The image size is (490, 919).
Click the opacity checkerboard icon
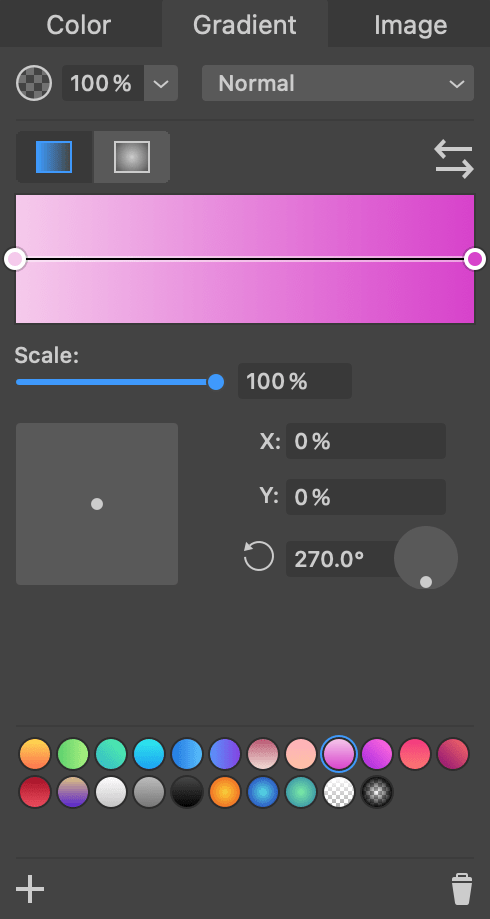[34, 83]
